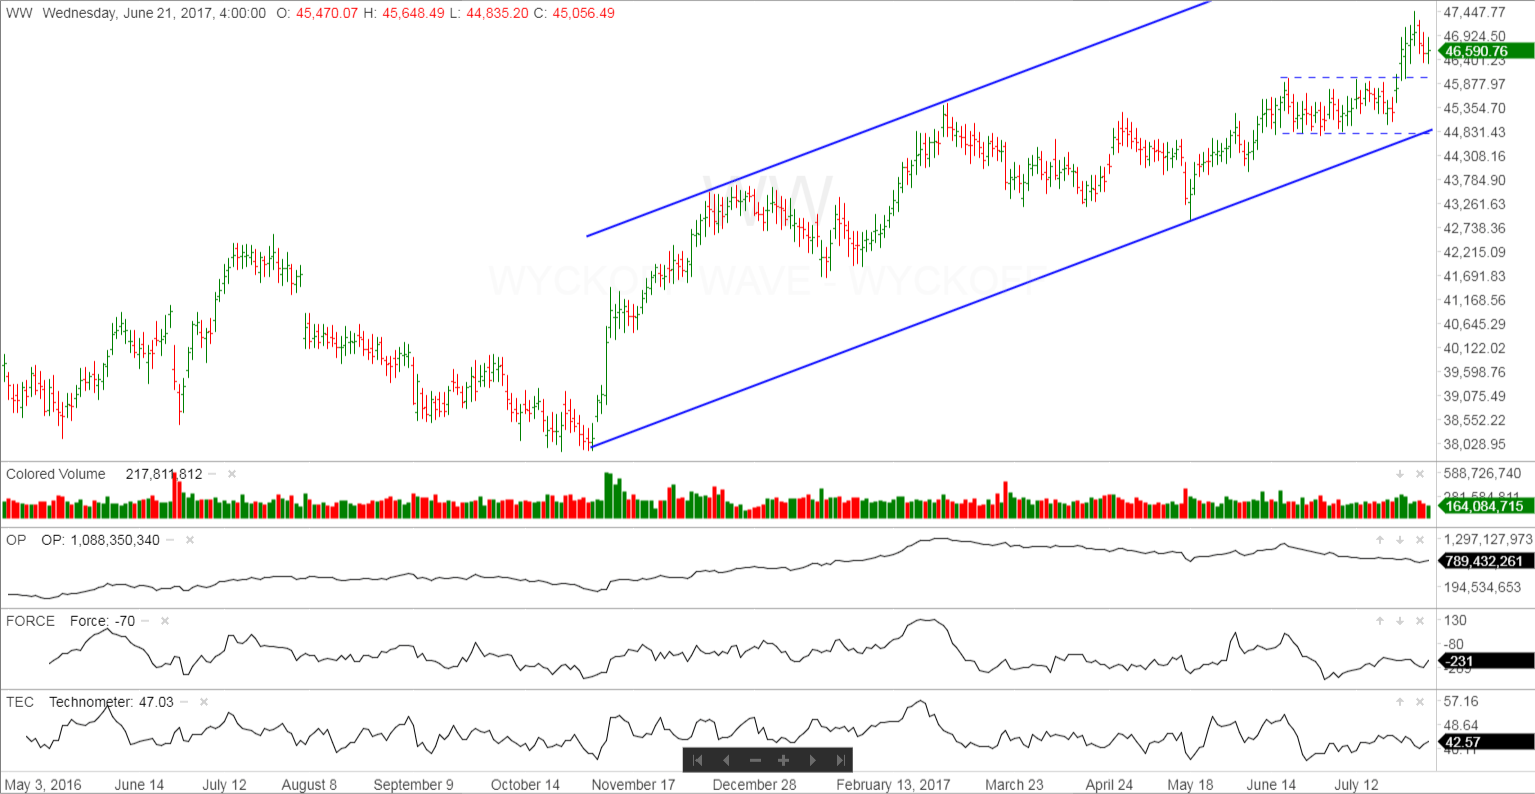Collapse Technometer using dash beside its value
The height and width of the screenshot is (794, 1535).
(184, 702)
